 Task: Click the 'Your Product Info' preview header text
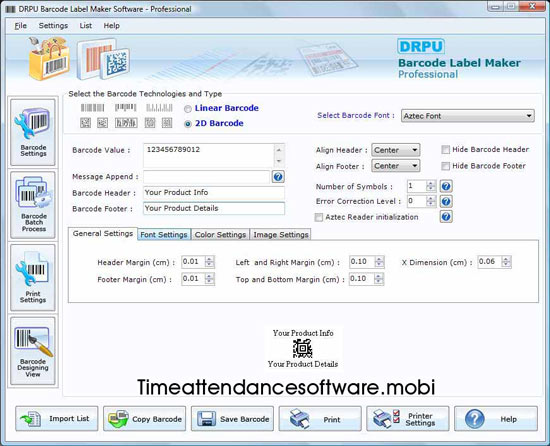[303, 333]
